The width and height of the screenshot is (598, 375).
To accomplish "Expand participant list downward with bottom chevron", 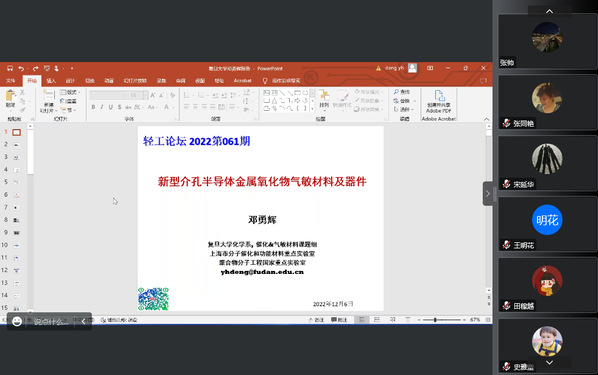I will pyautogui.click(x=549, y=362).
